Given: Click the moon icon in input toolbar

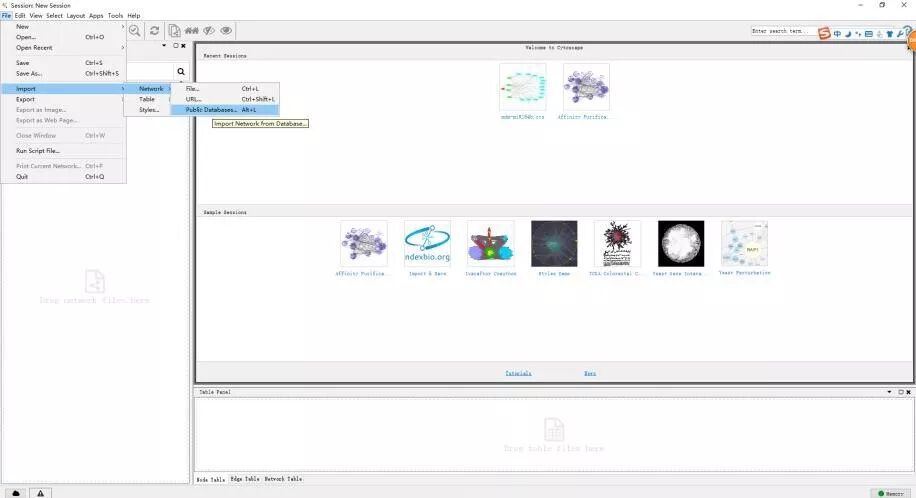Looking at the screenshot, I should click(x=848, y=34).
